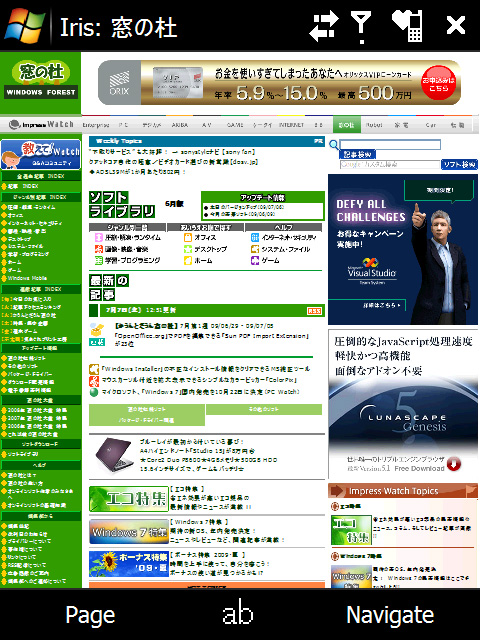Open the ヘルプ tab in software library
Screen dimensions: 480x640
[x=284, y=227]
